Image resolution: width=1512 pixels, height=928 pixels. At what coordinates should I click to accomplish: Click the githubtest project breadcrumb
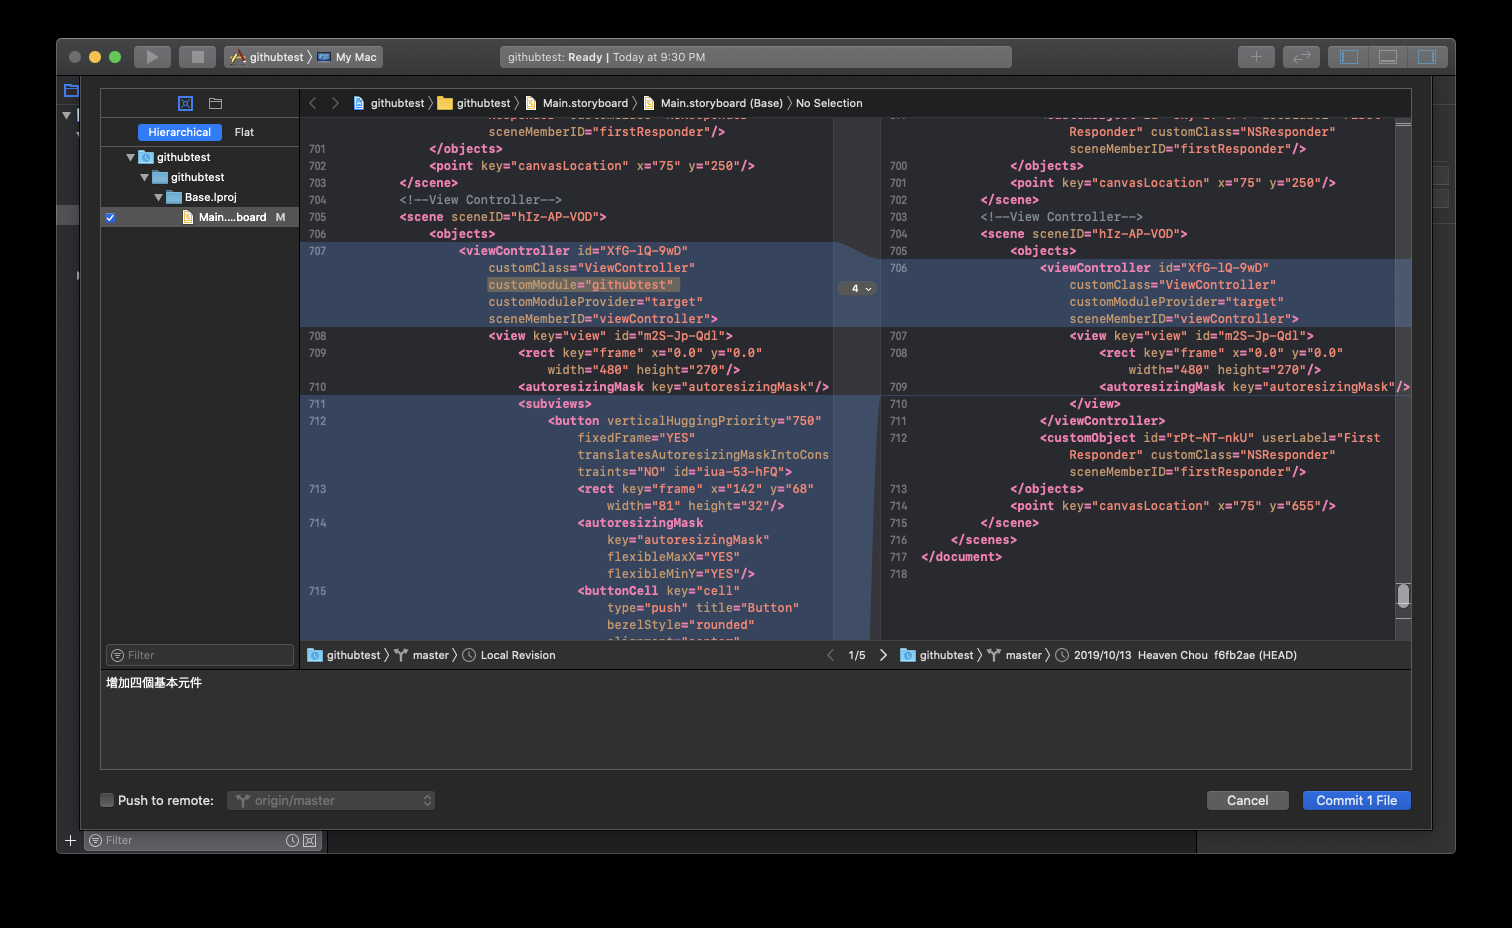[x=388, y=103]
